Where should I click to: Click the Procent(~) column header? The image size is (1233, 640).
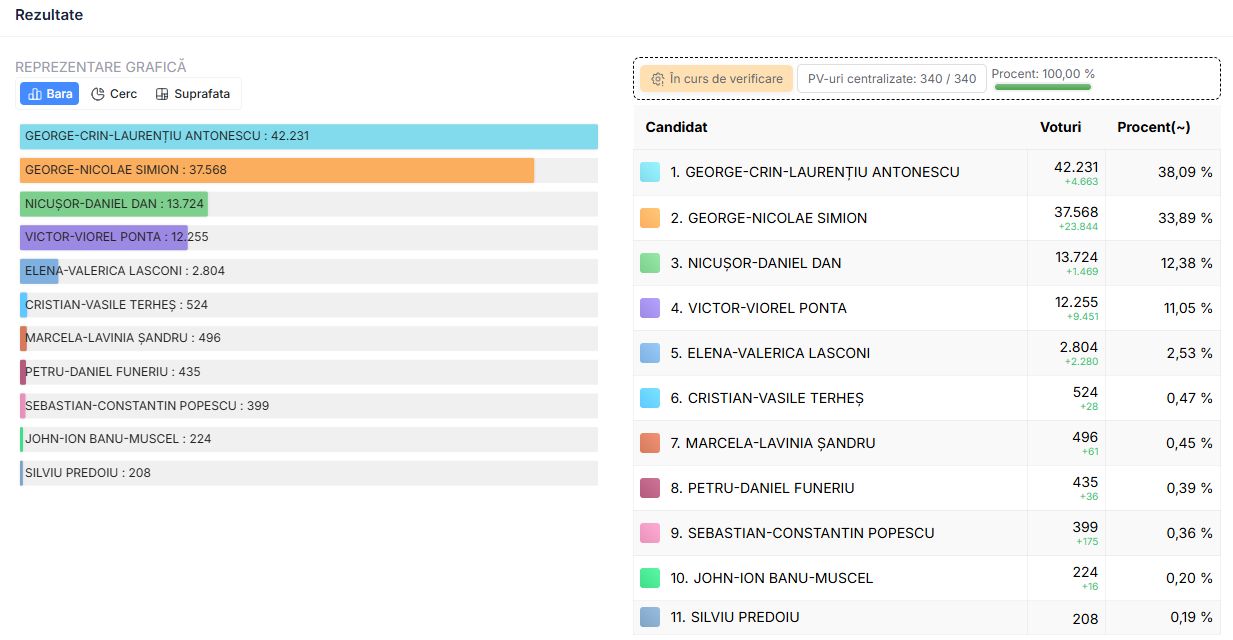1153,127
